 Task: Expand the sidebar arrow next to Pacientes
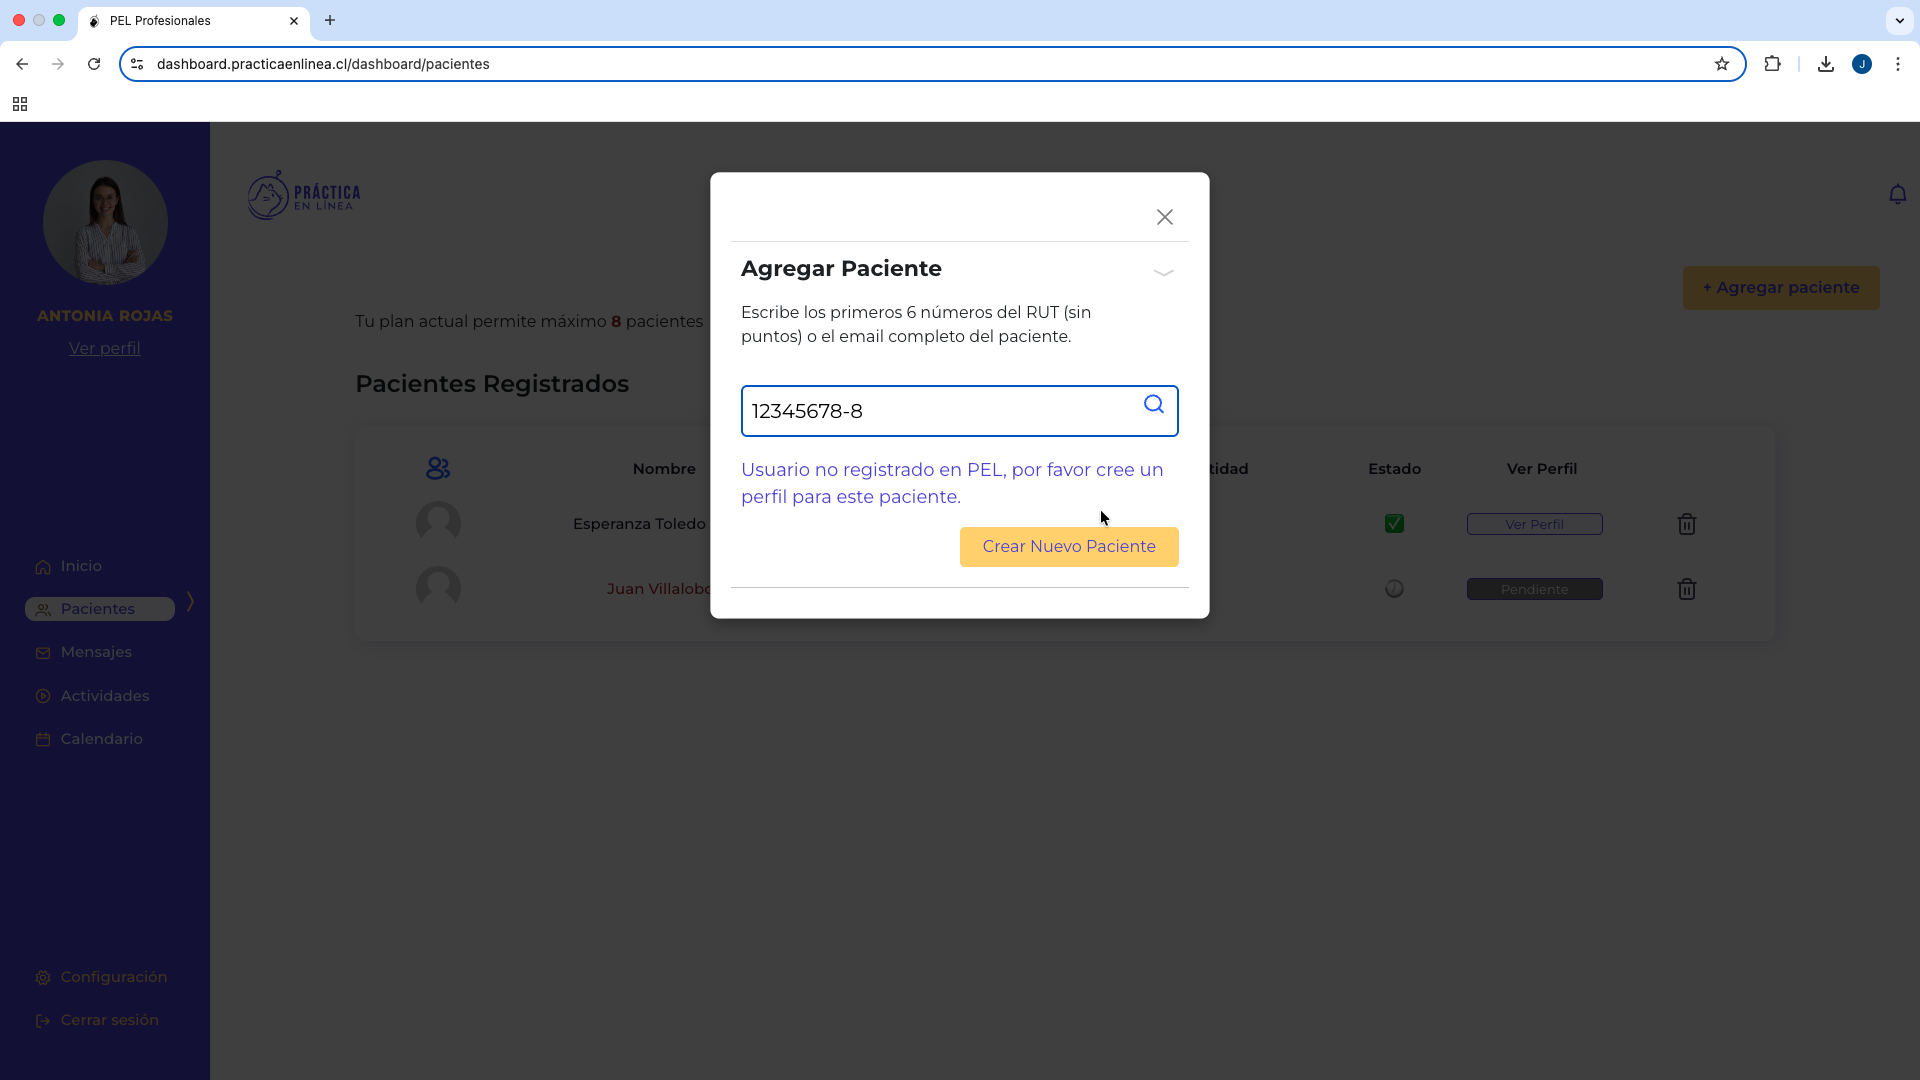190,602
